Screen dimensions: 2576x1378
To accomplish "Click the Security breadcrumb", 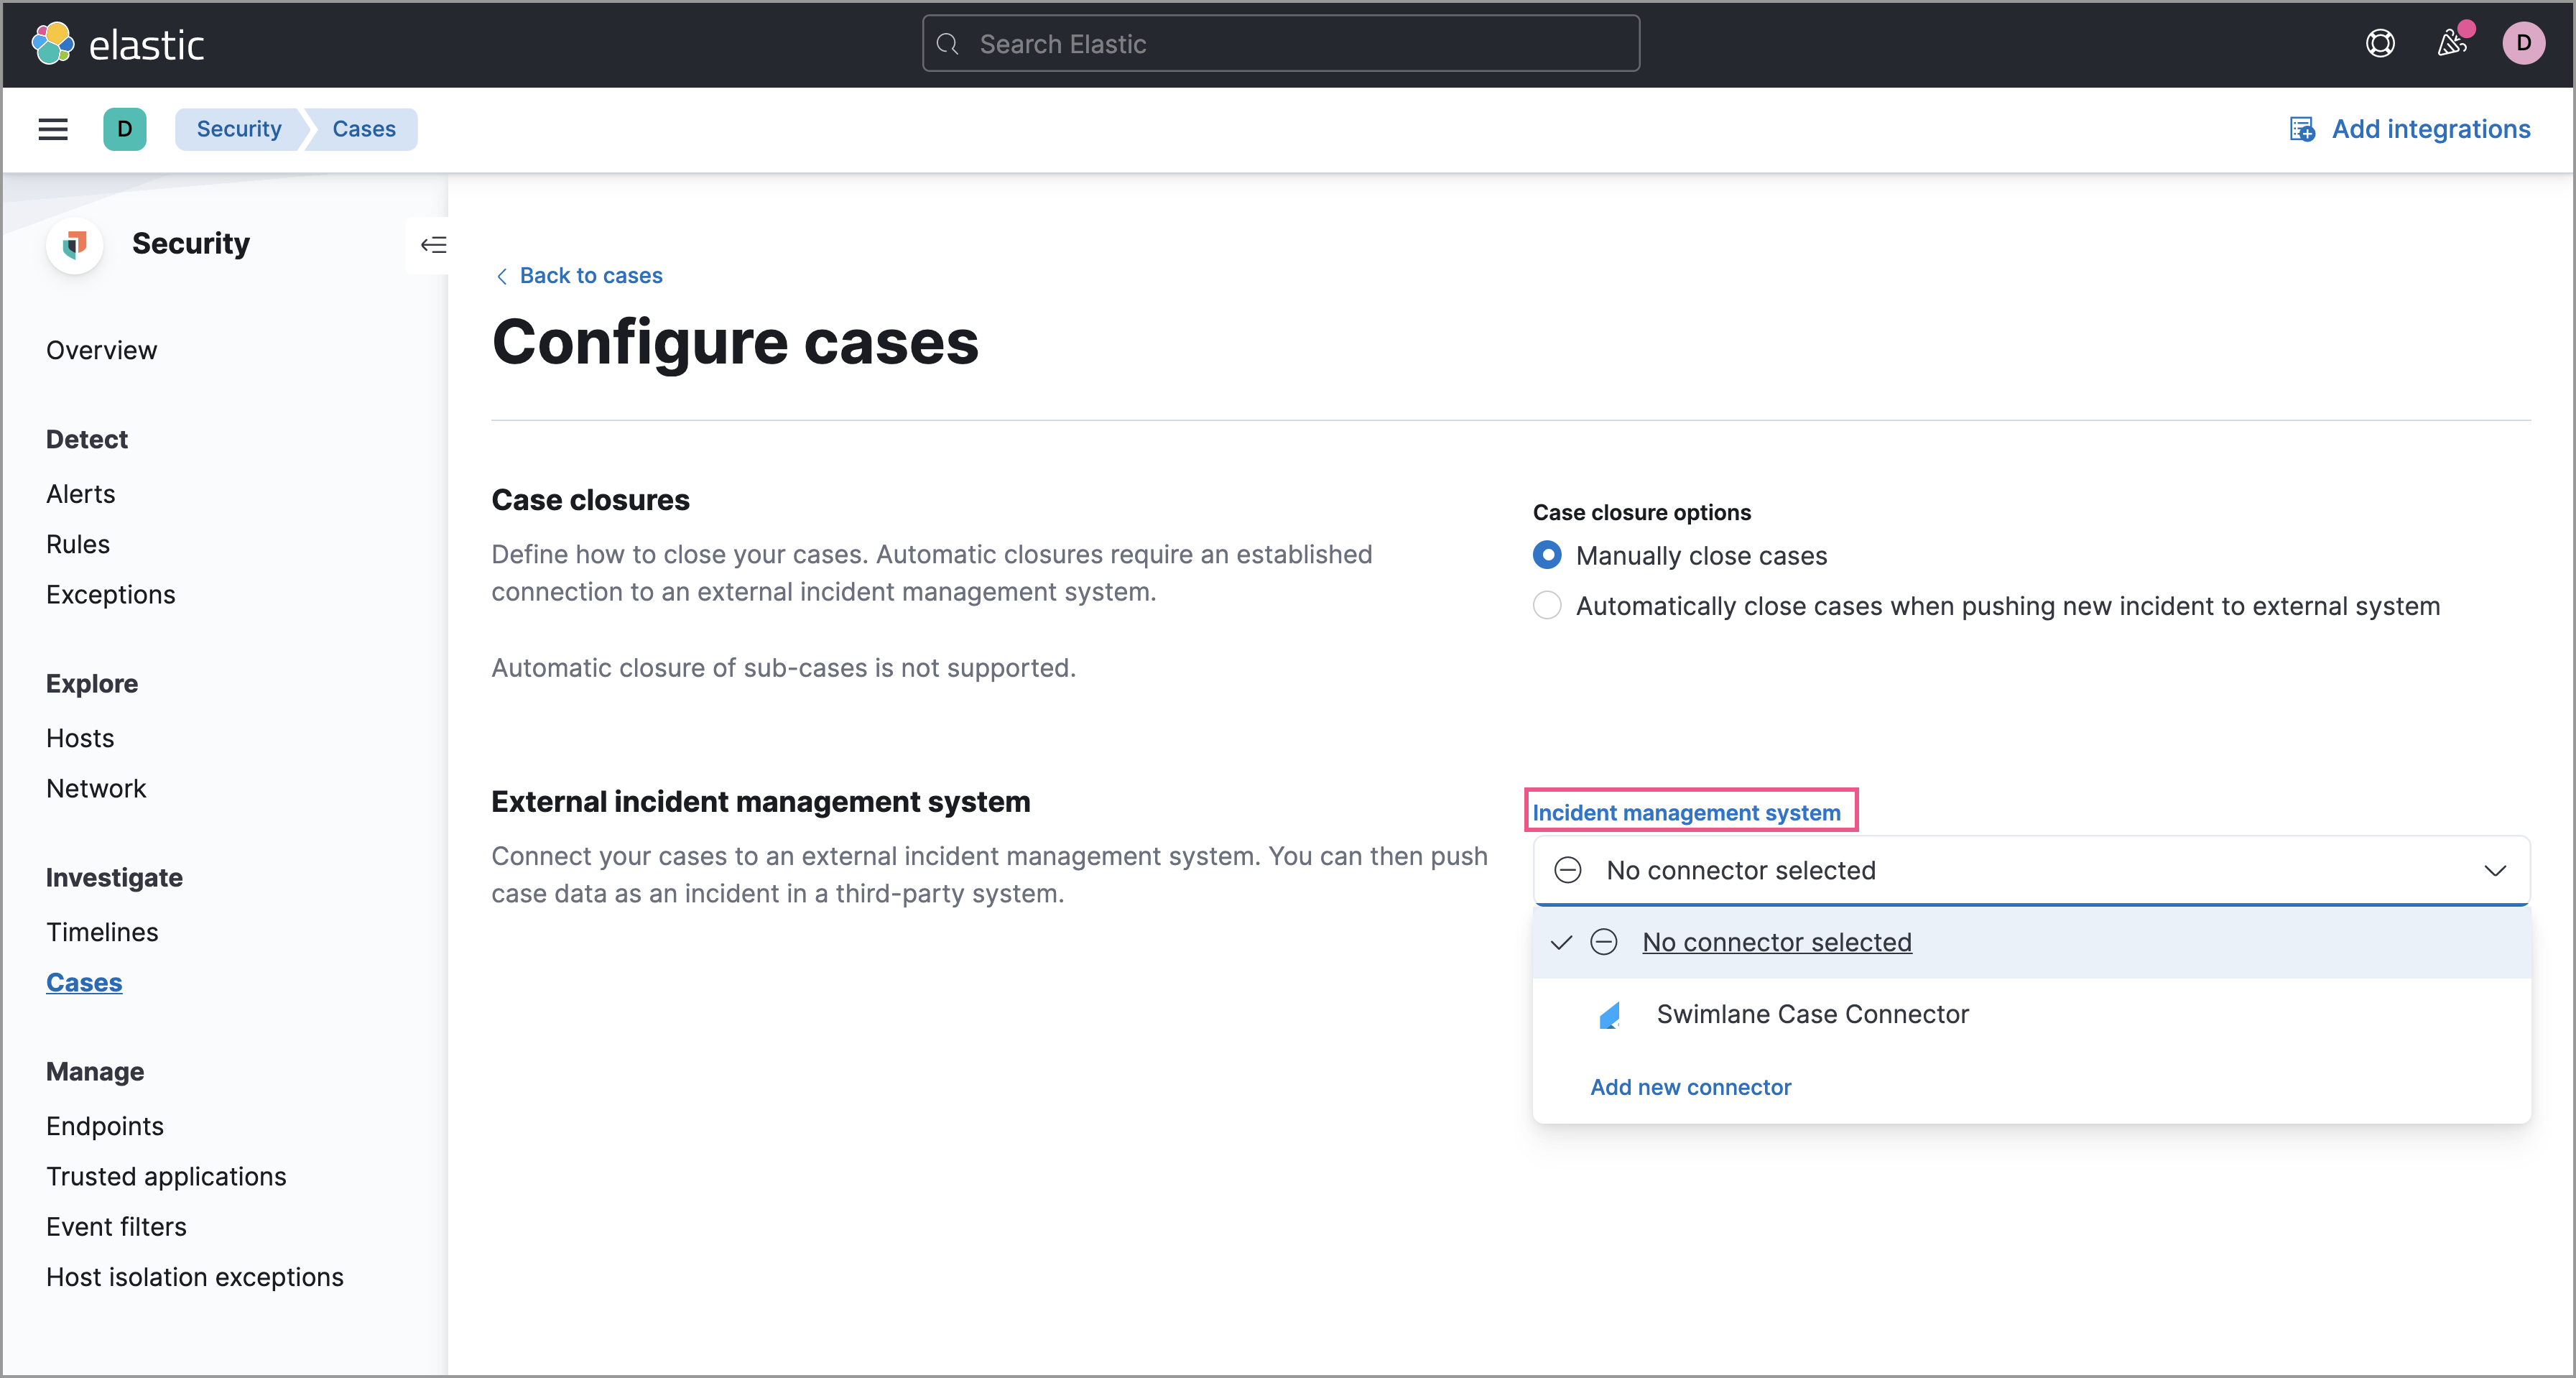I will click(x=239, y=129).
